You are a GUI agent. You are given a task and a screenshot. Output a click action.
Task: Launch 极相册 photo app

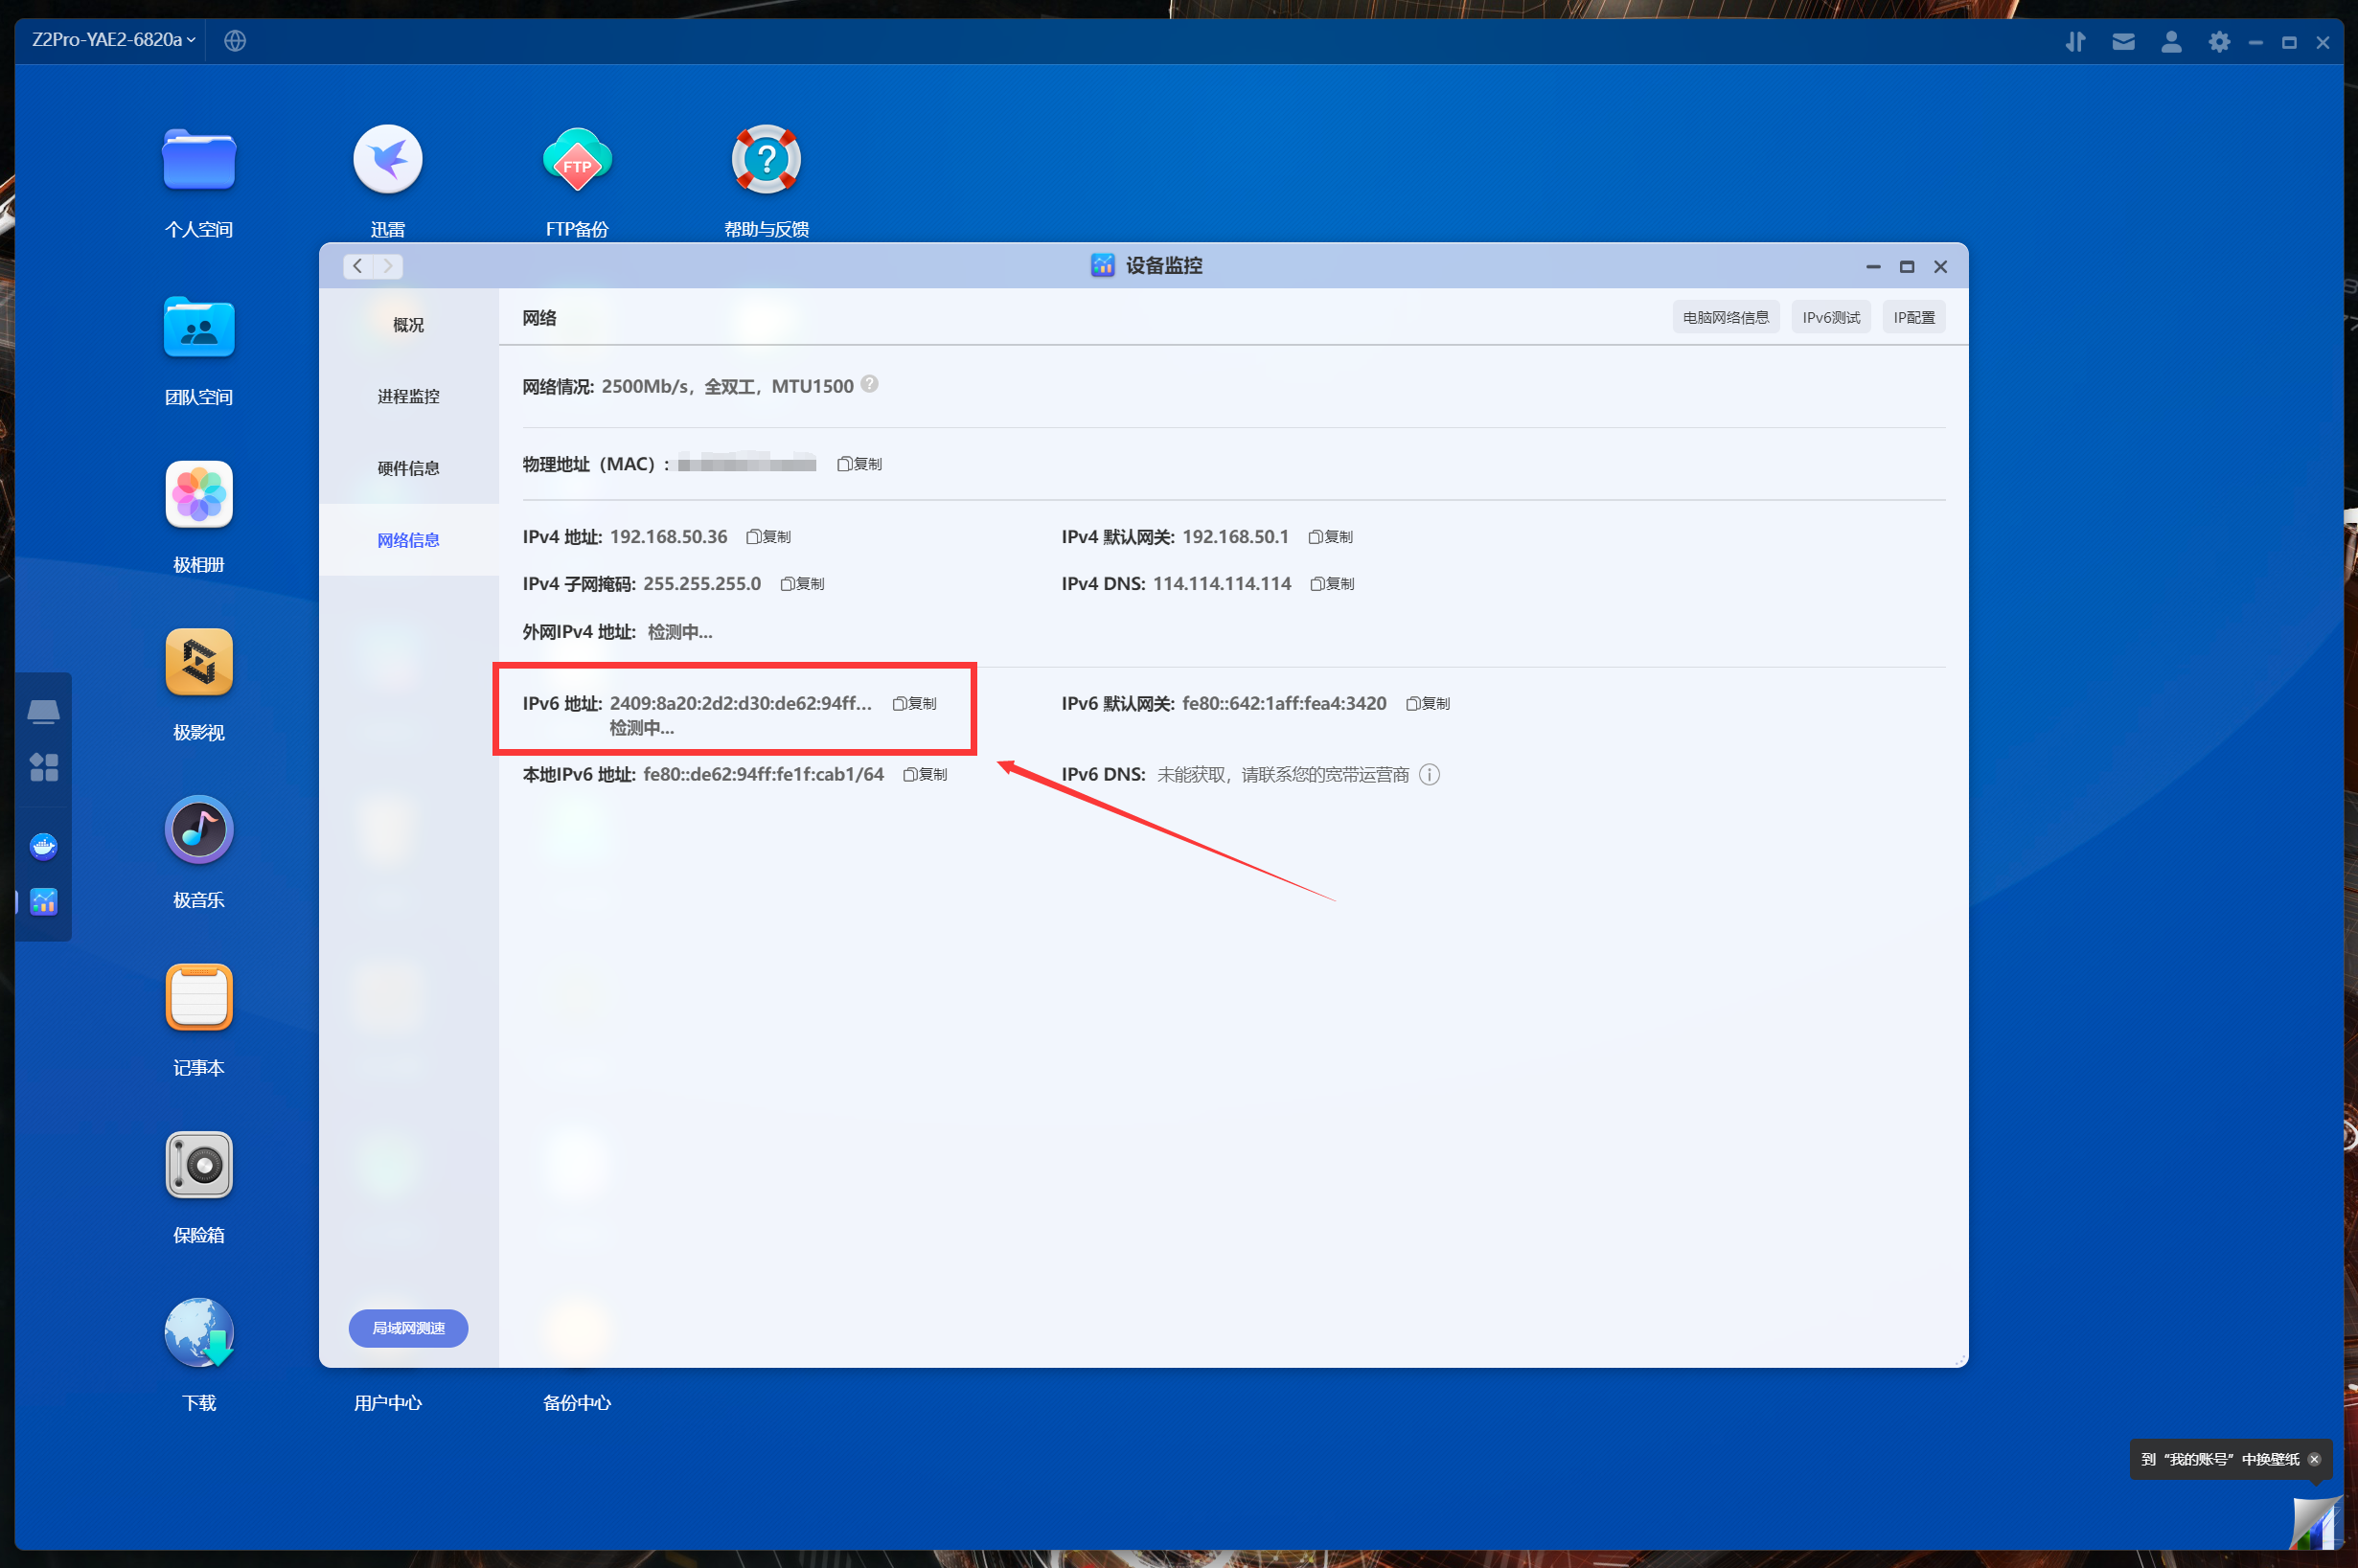click(199, 494)
